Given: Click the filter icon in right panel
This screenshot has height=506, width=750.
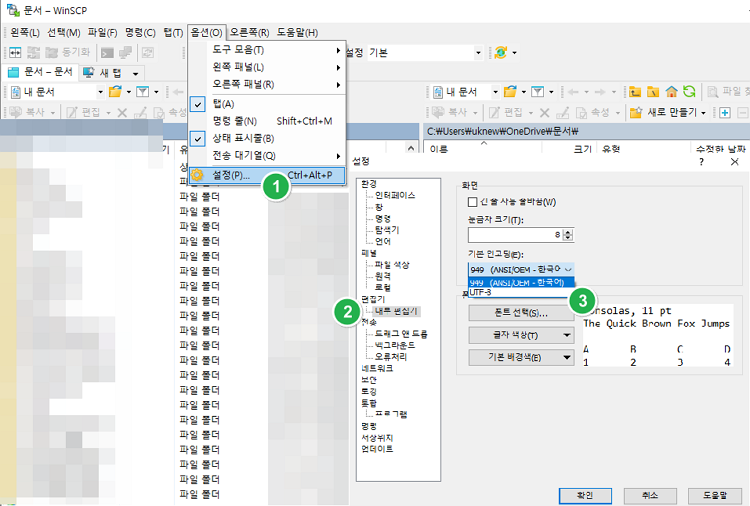Looking at the screenshot, I should click(x=538, y=91).
